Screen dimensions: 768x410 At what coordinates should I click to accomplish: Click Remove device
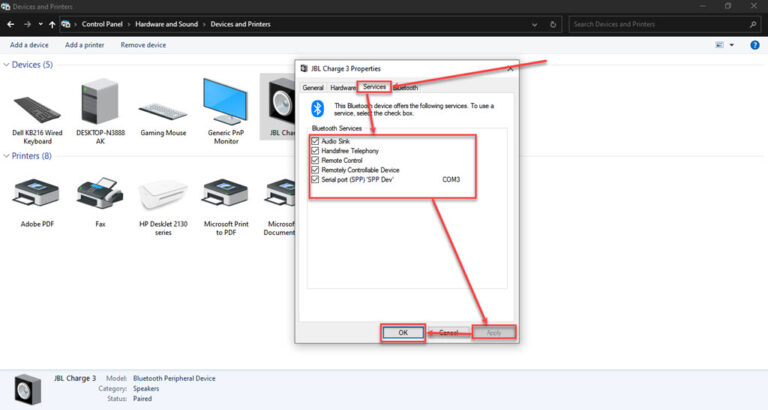click(143, 45)
